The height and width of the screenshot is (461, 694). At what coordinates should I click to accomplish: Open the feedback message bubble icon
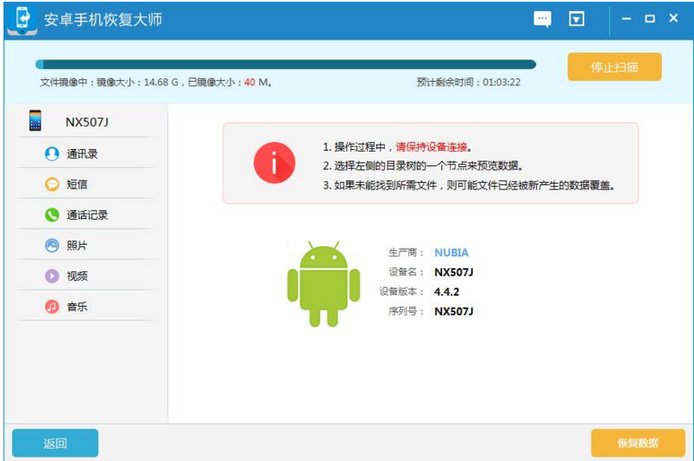(543, 19)
